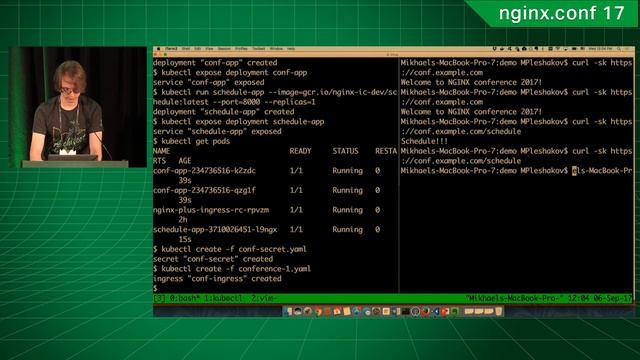Open the Session menu
640x360 pixels.
tap(224, 49)
